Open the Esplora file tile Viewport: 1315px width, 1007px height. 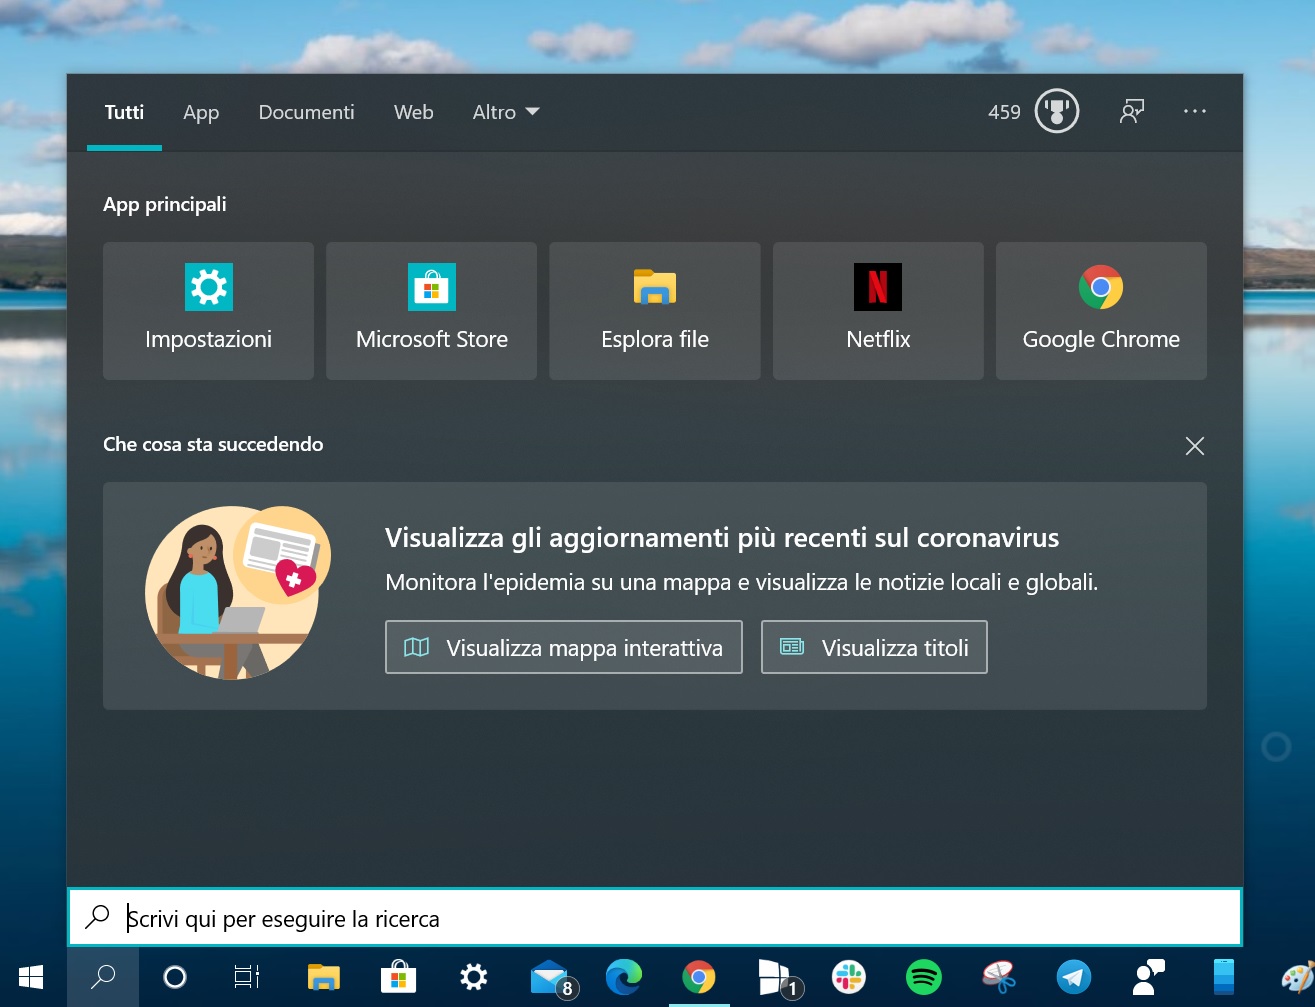pyautogui.click(x=655, y=311)
